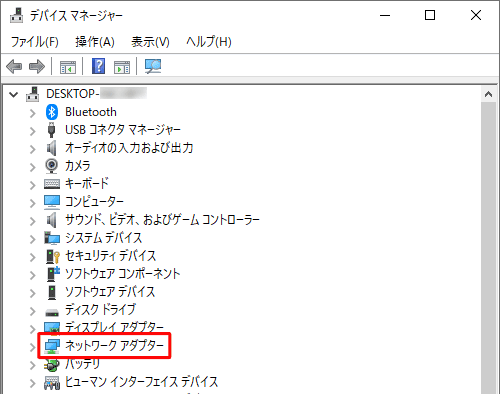This screenshot has width=500, height=394.
Task: Close the Device Manager window
Action: [x=476, y=15]
